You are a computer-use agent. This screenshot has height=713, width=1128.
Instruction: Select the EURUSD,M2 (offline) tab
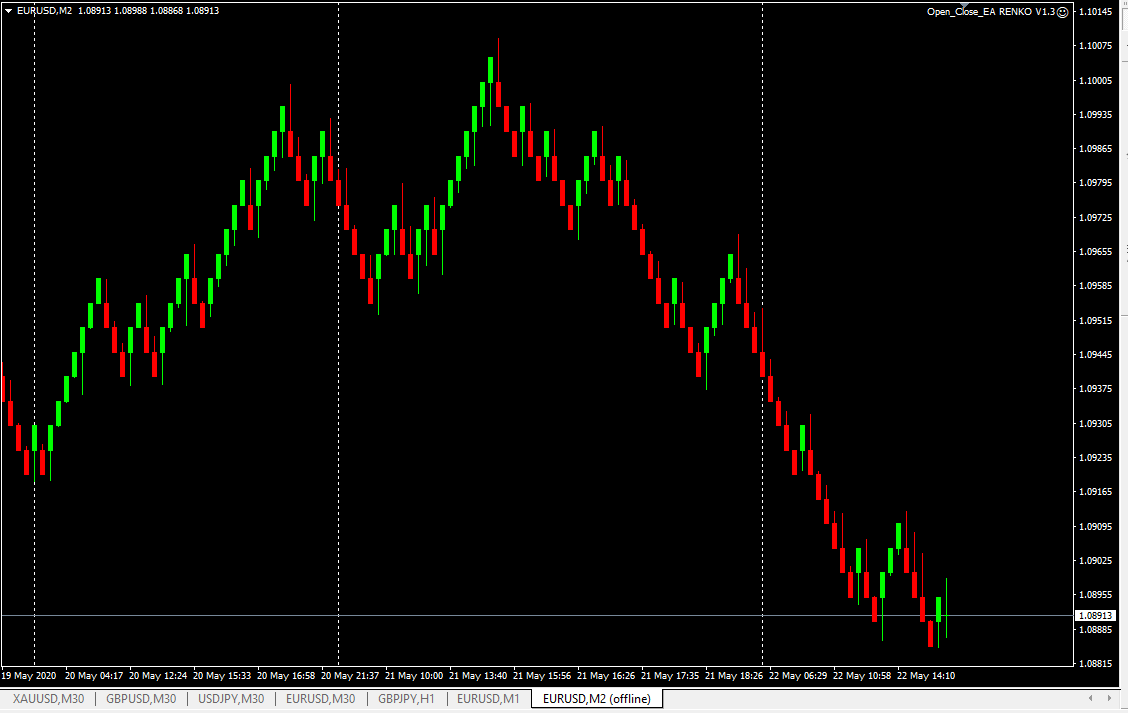[596, 699]
